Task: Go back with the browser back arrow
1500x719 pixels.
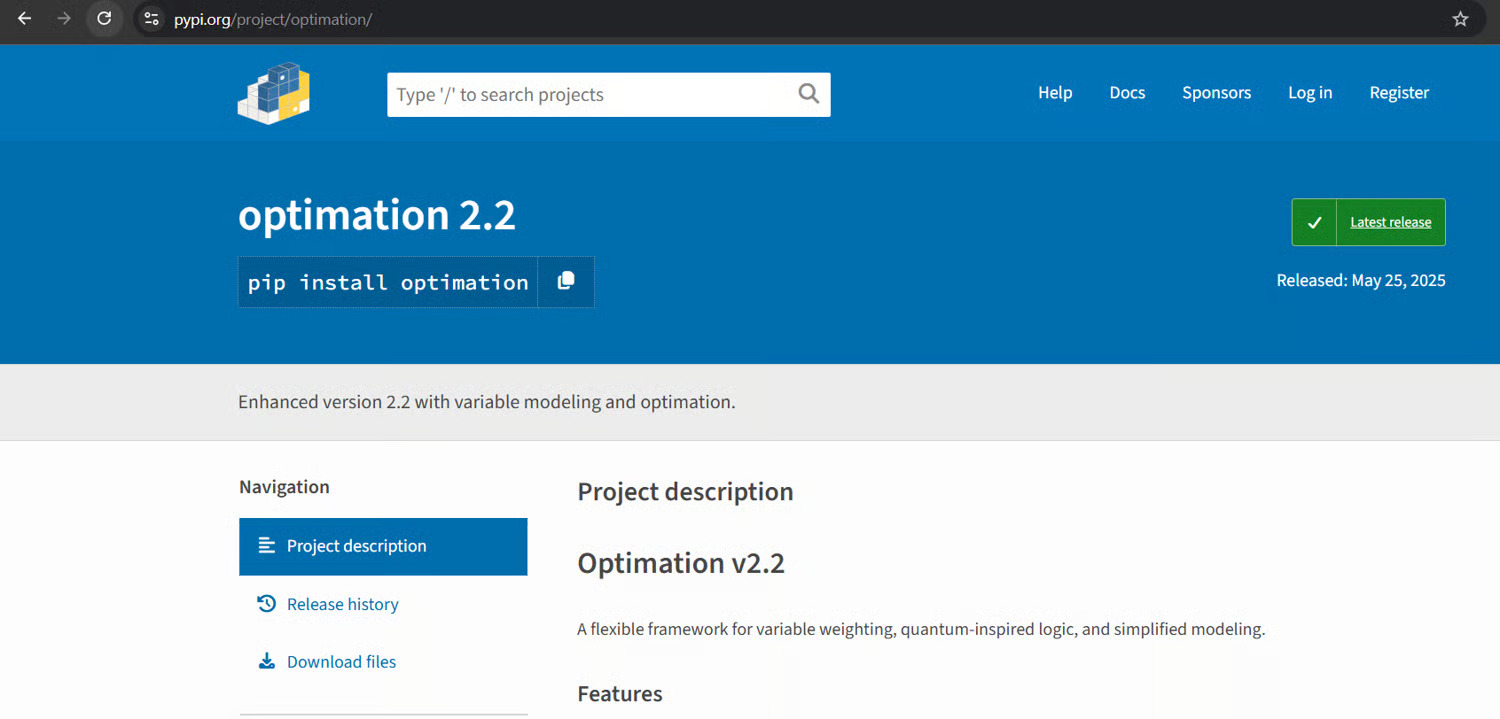Action: click(x=24, y=18)
